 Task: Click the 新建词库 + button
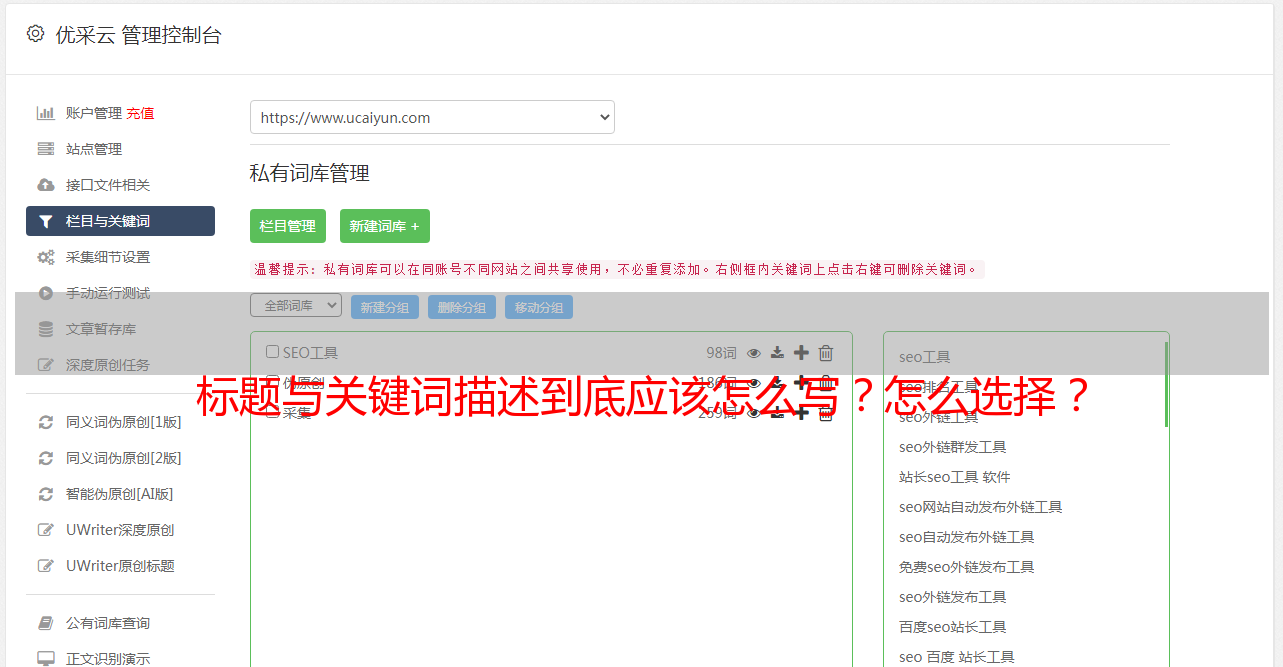(x=385, y=226)
